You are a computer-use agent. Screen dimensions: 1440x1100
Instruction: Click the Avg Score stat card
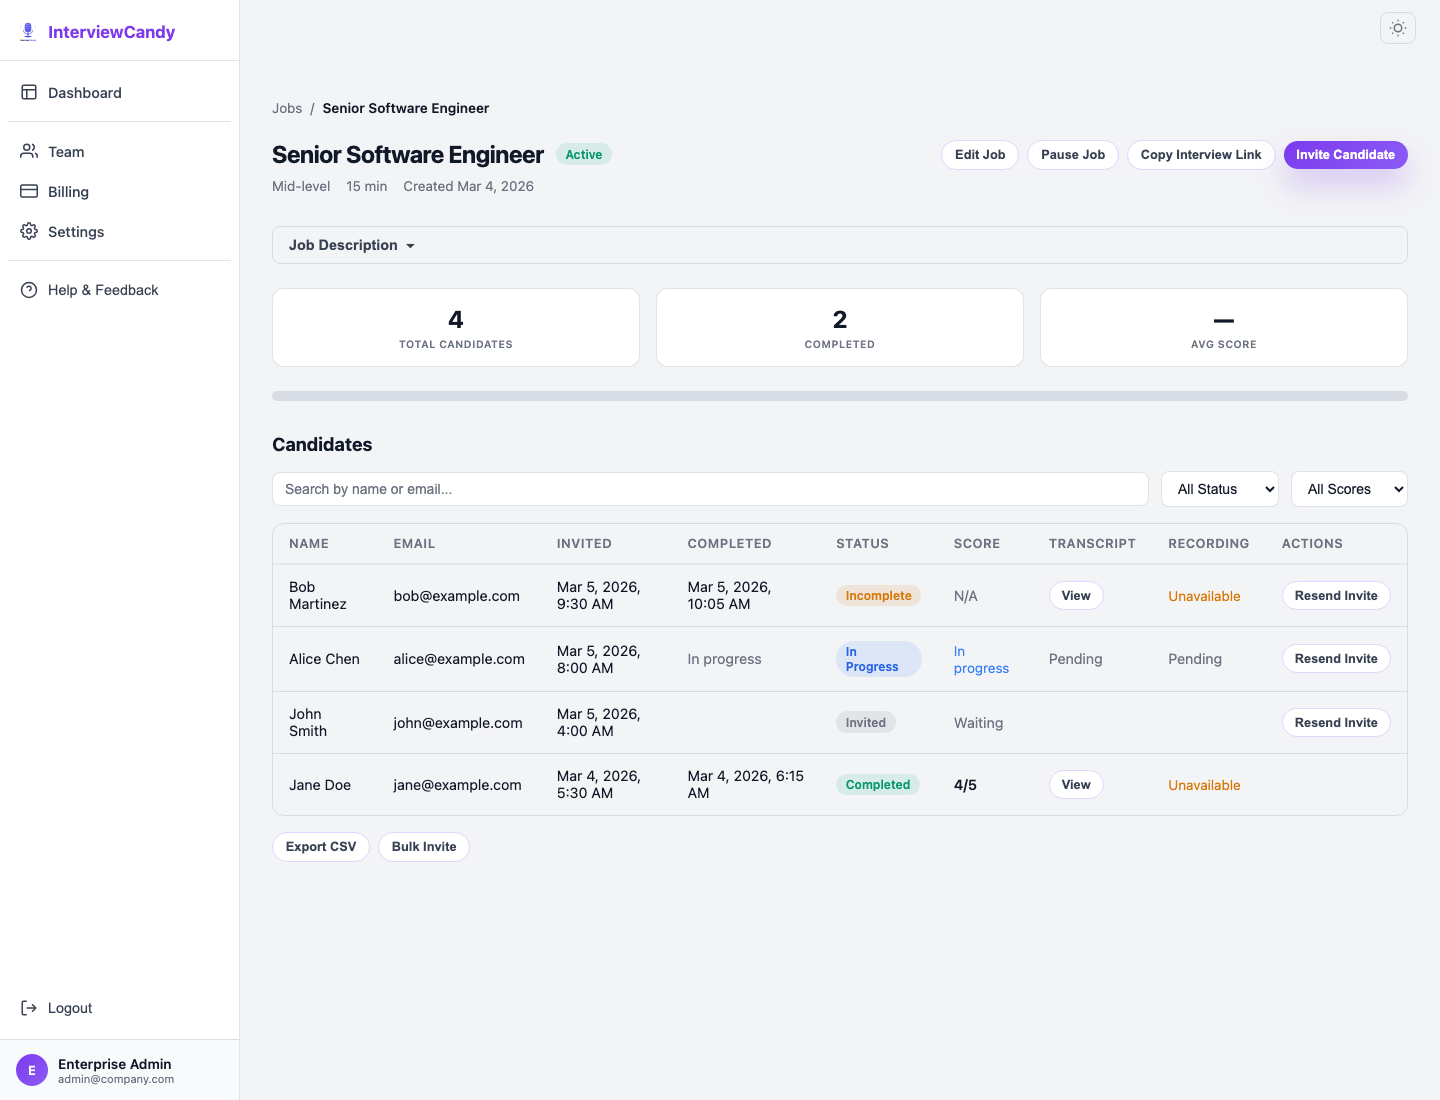(1224, 328)
